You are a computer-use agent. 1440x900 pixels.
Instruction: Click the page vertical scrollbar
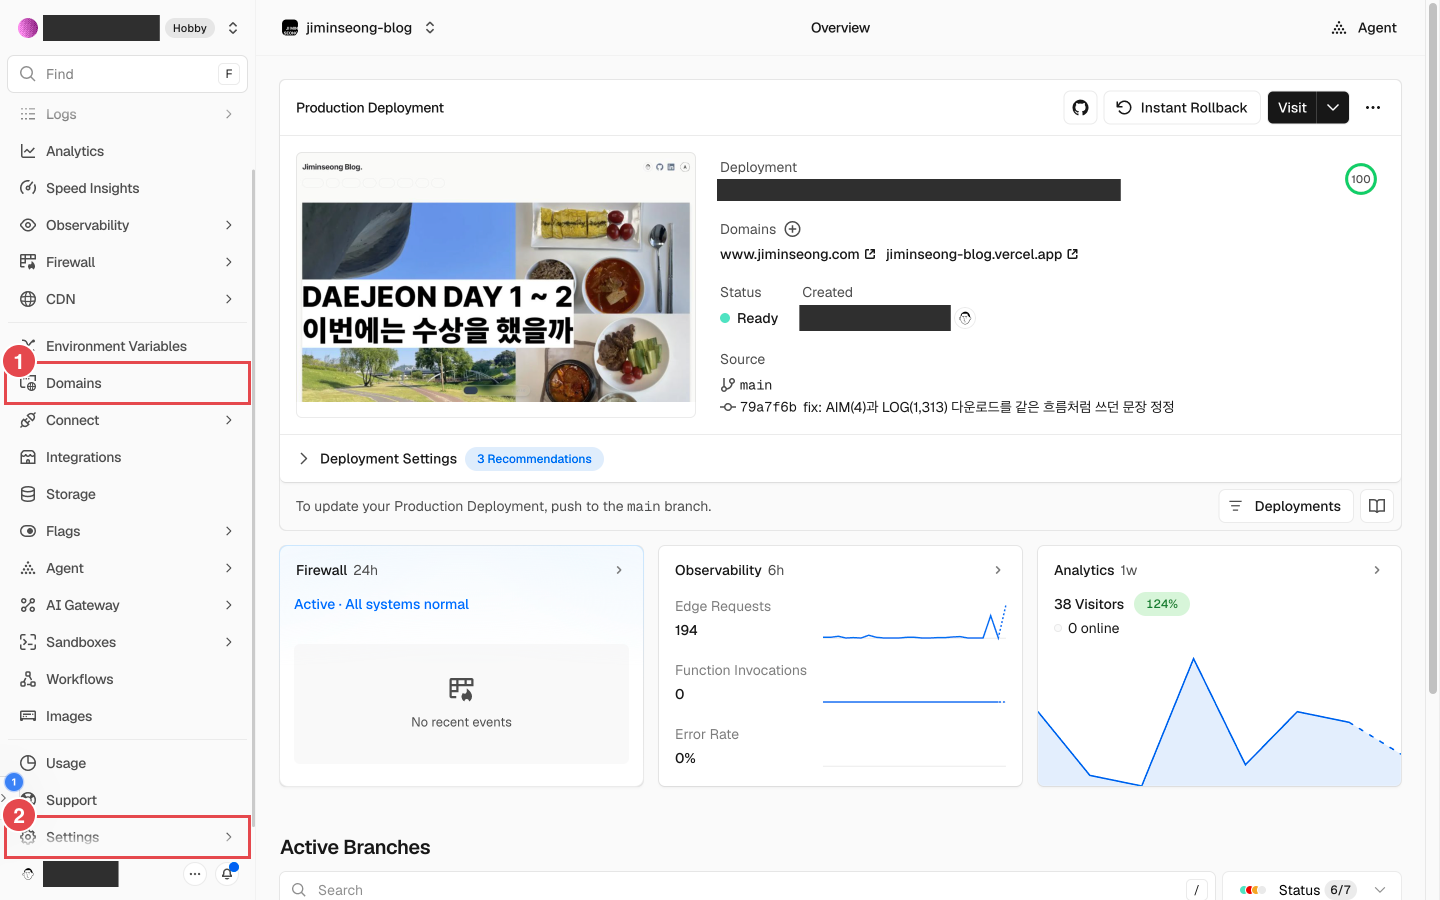(x=1433, y=350)
